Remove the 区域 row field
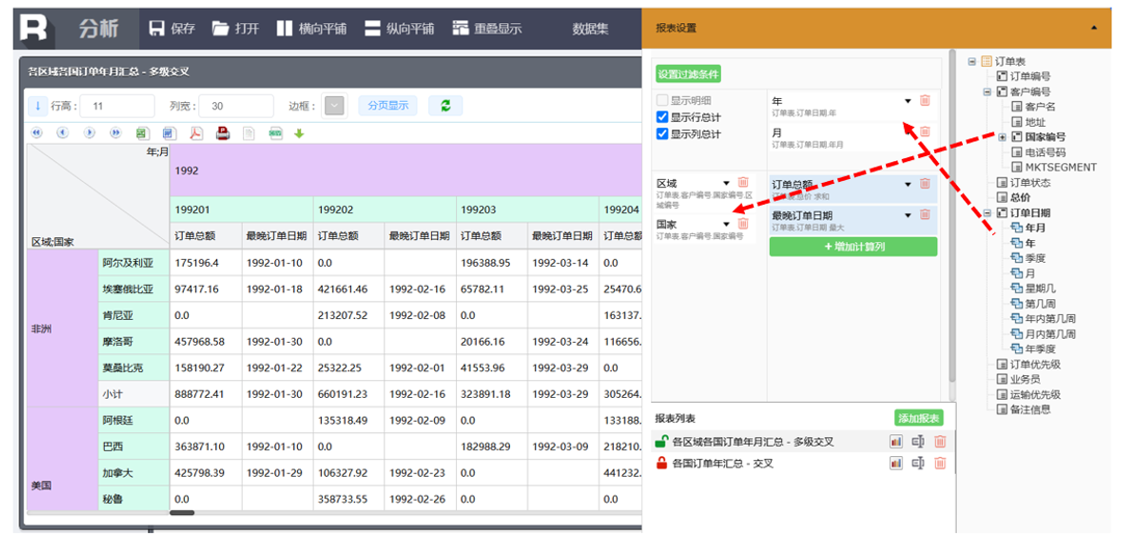Viewport: 1125px width, 554px height. (x=742, y=183)
